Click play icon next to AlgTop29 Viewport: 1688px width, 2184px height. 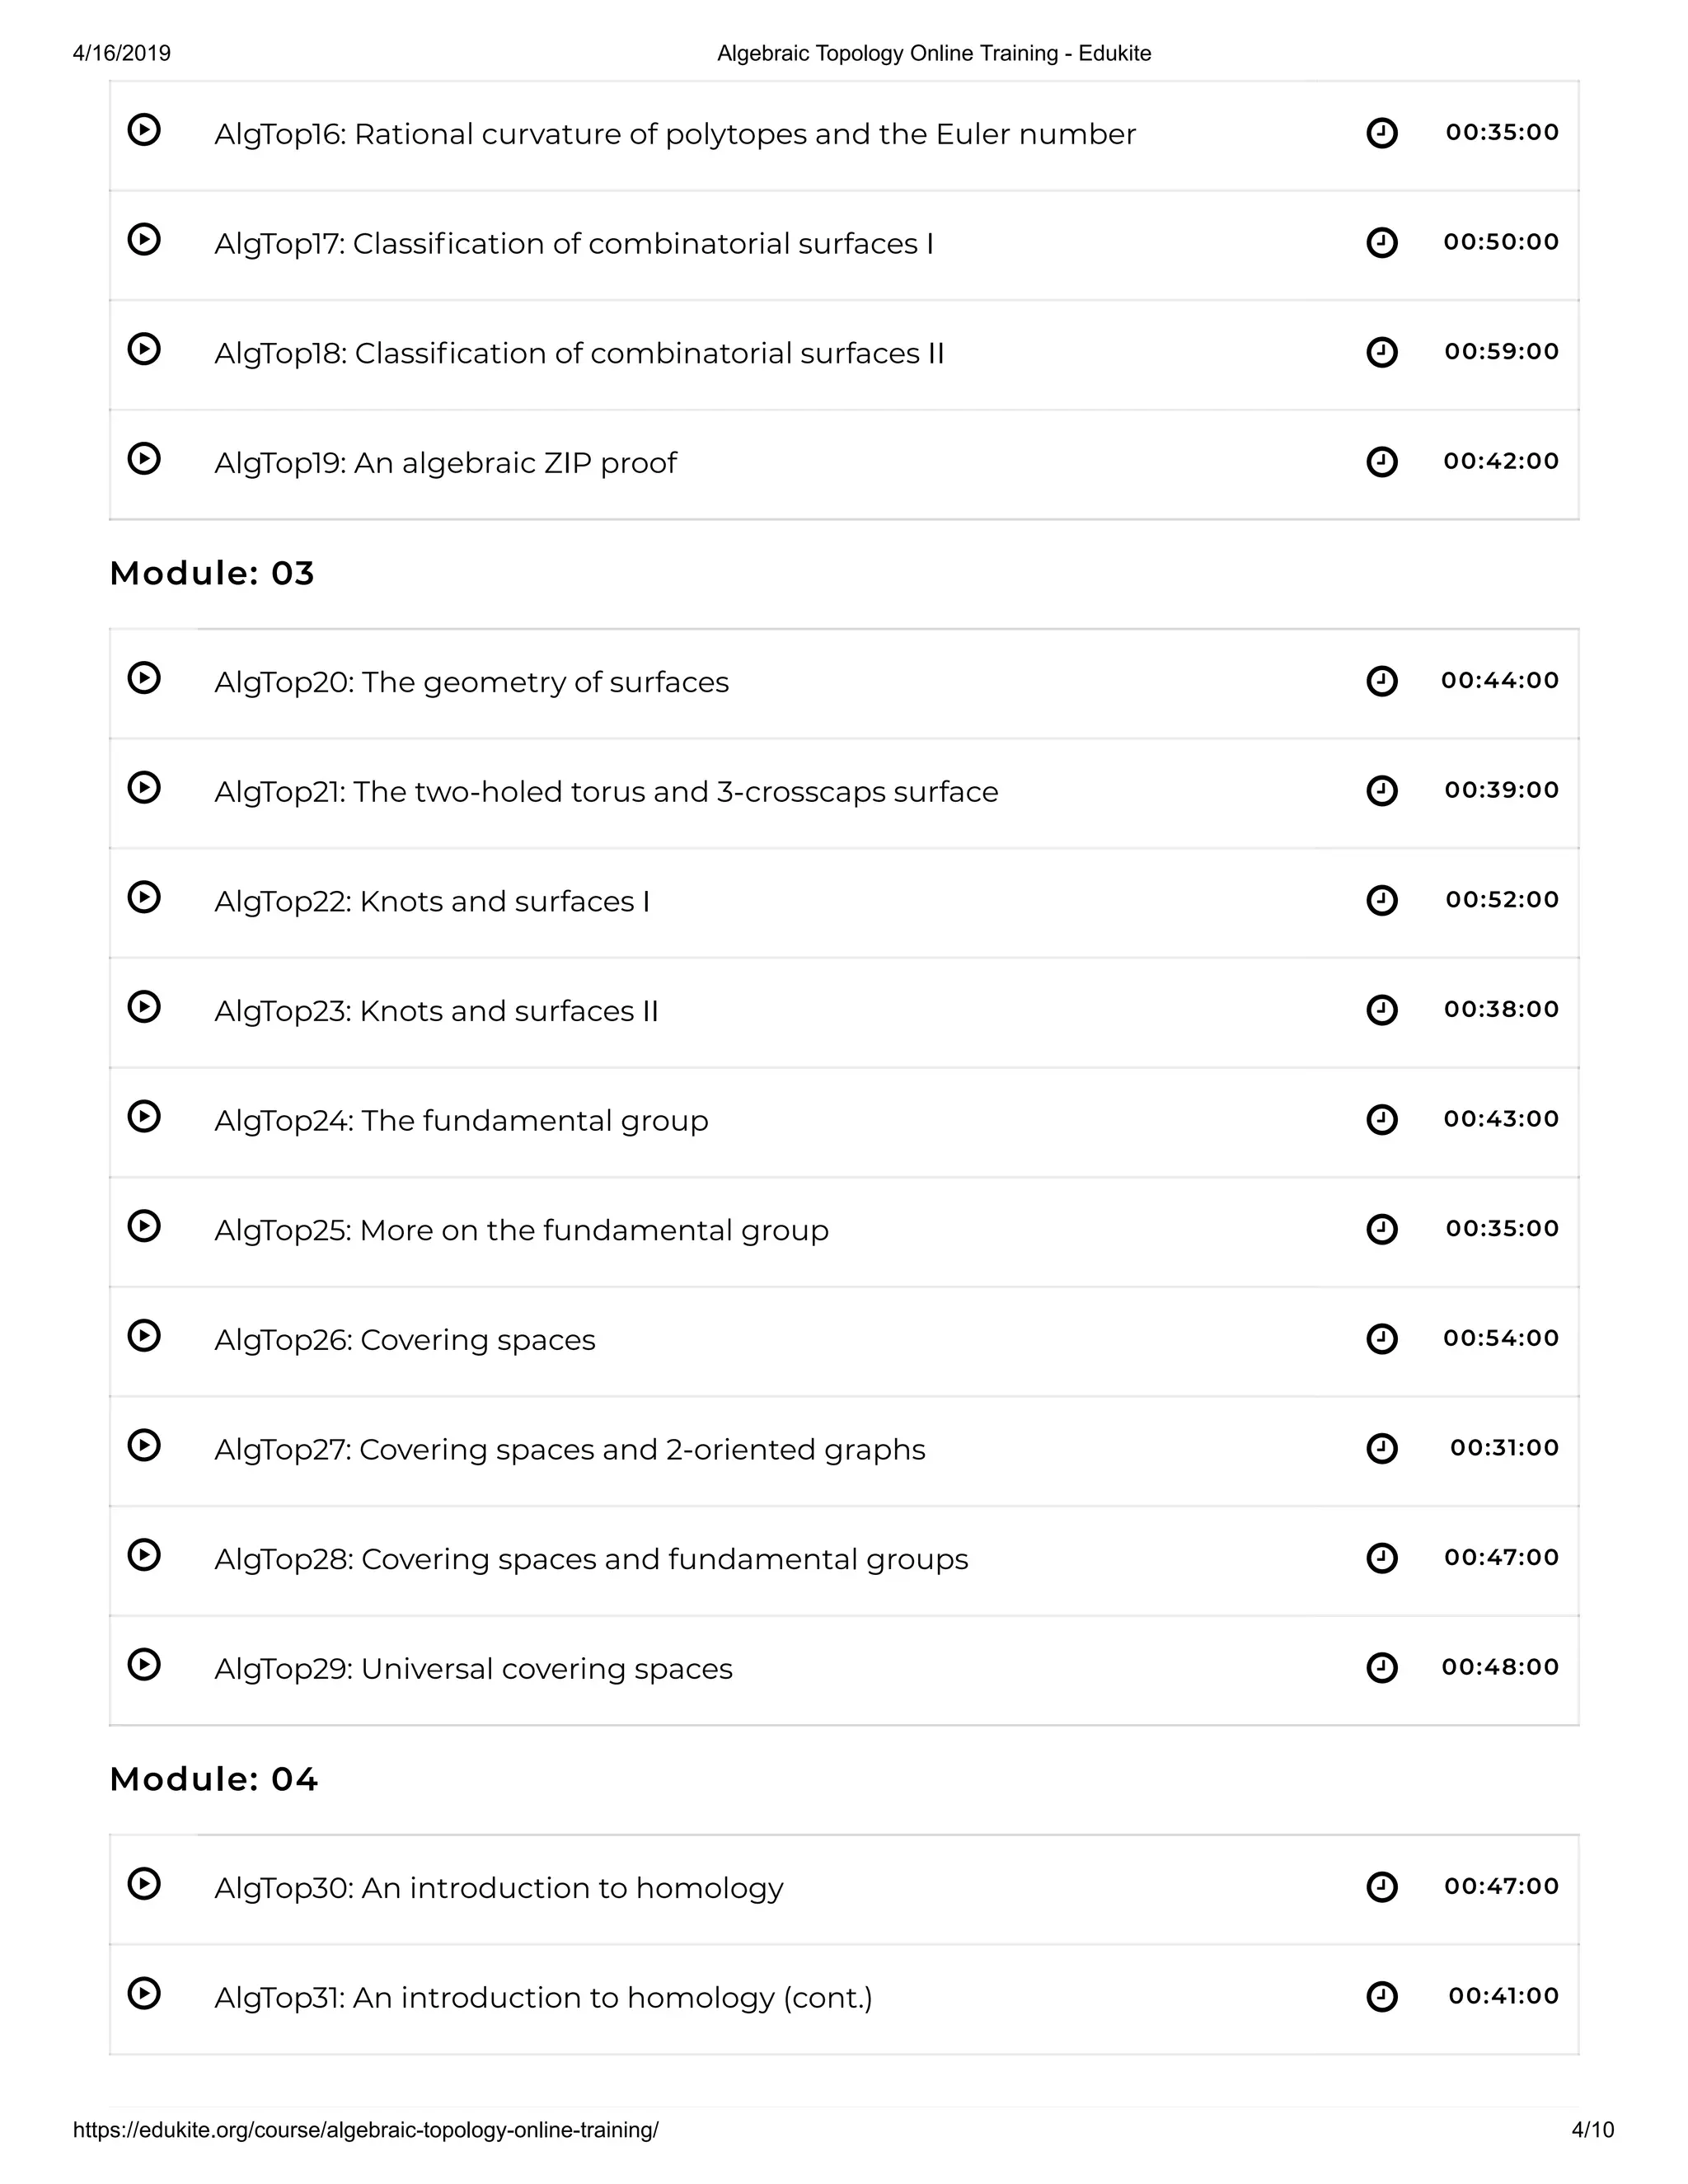pos(144,1665)
